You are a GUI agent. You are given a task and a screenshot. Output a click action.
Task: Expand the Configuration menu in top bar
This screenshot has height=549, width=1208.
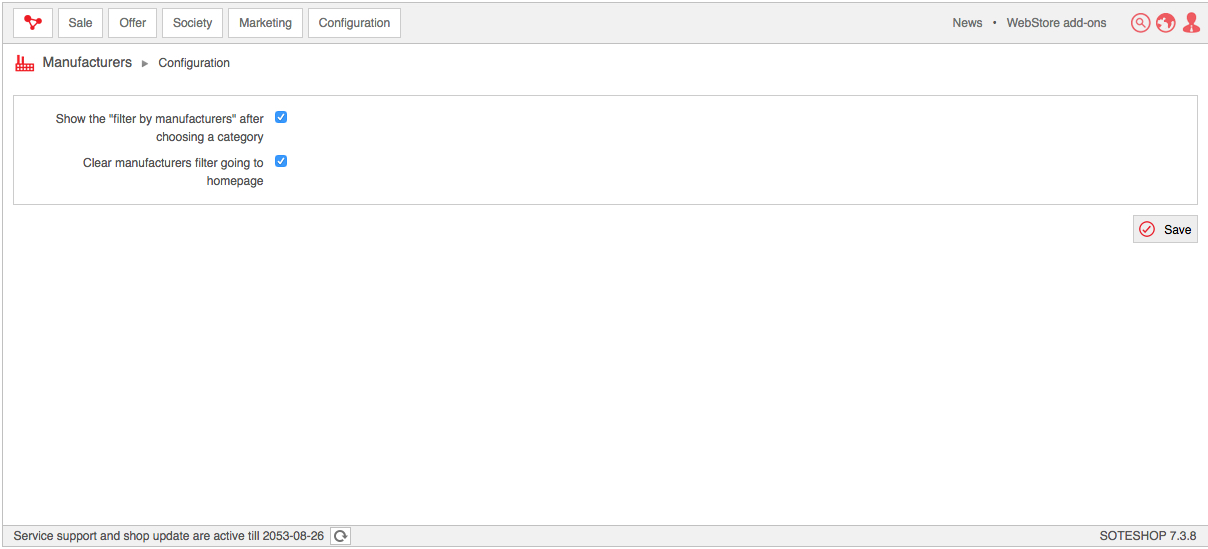tap(354, 23)
